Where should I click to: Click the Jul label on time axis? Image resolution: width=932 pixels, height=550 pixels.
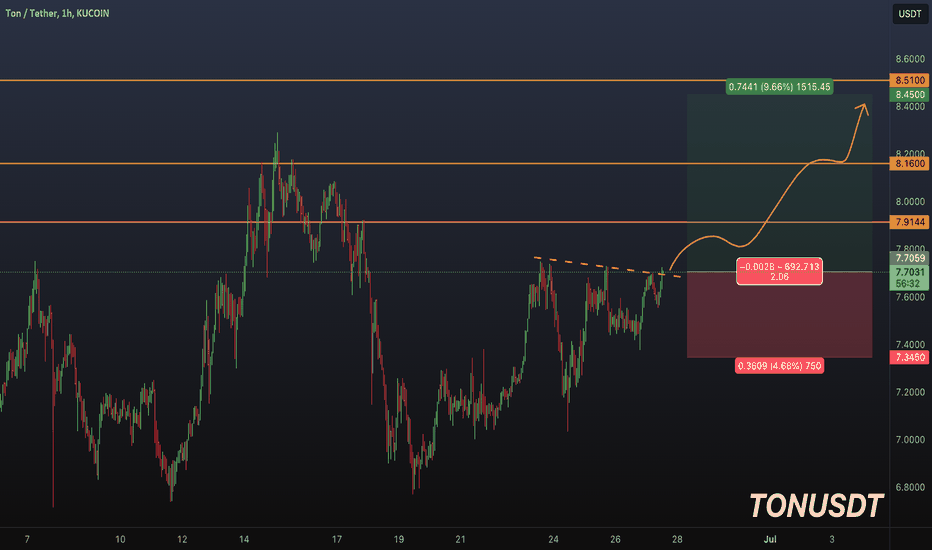[x=770, y=539]
